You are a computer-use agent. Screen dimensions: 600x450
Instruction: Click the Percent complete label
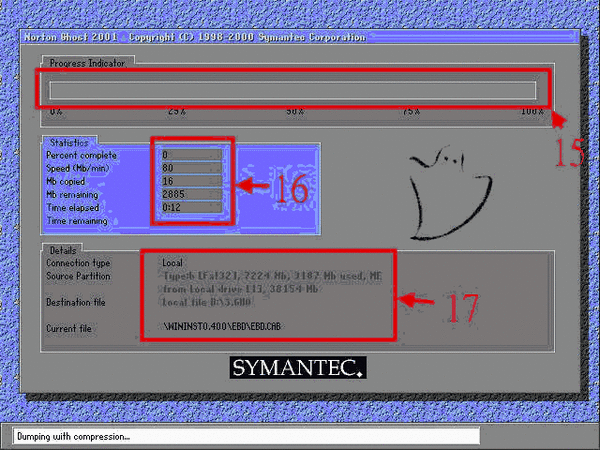pyautogui.click(x=81, y=155)
